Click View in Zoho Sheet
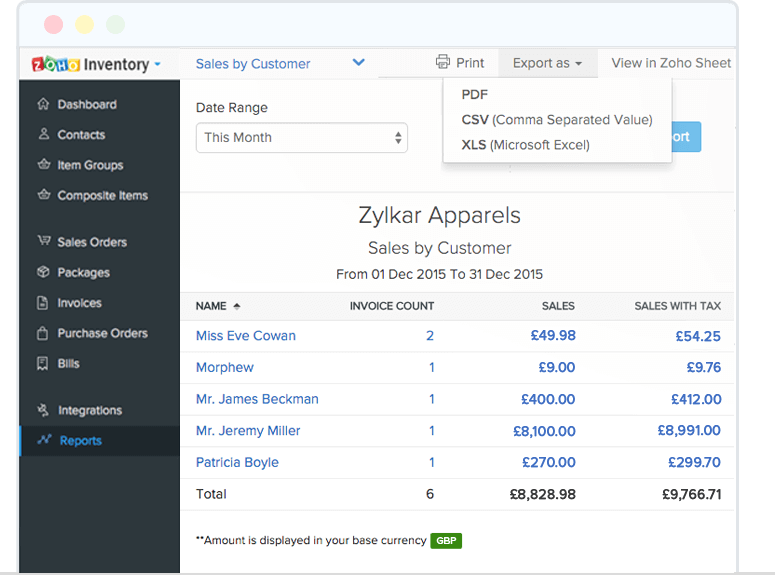The width and height of the screenshot is (775, 575). 671,63
